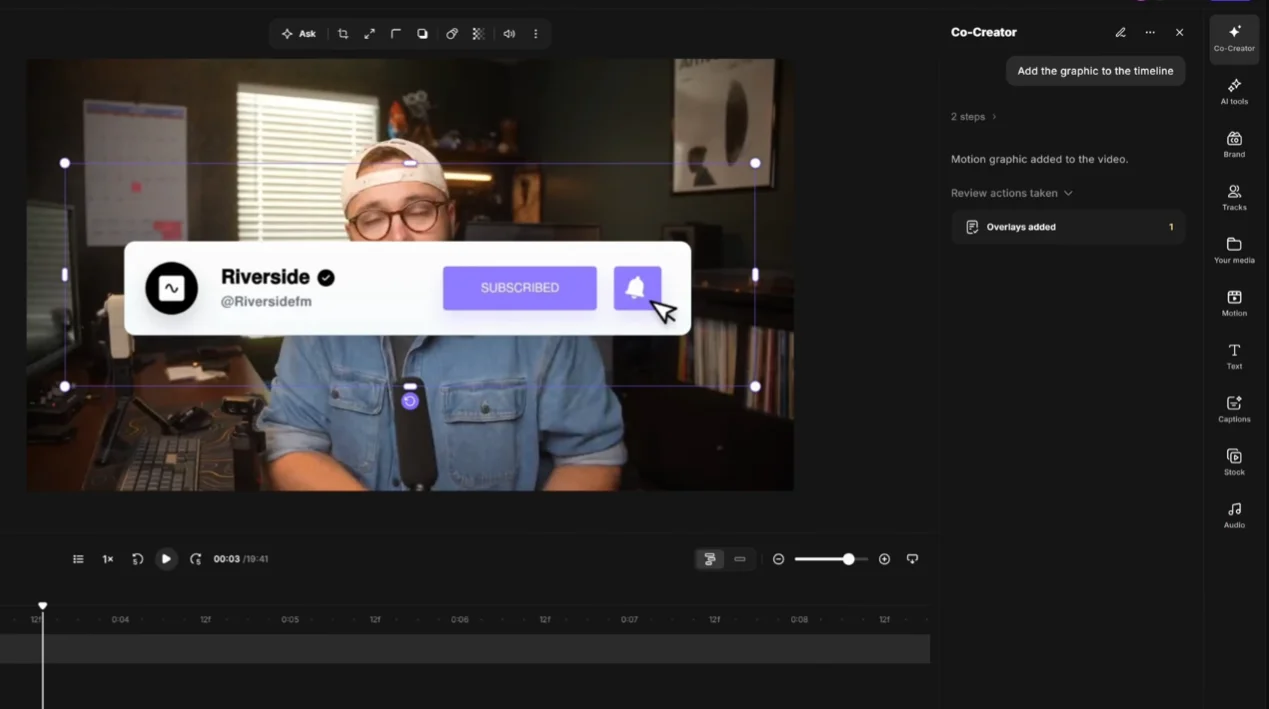Click the SUBSCRIBED button in overlay graphic
Viewport: 1269px width, 709px height.
click(520, 288)
